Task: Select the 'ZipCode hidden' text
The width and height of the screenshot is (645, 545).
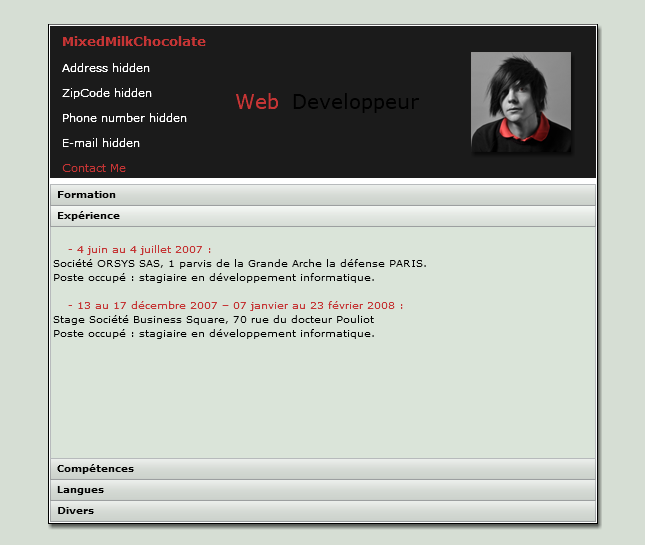Action: pyautogui.click(x=107, y=93)
